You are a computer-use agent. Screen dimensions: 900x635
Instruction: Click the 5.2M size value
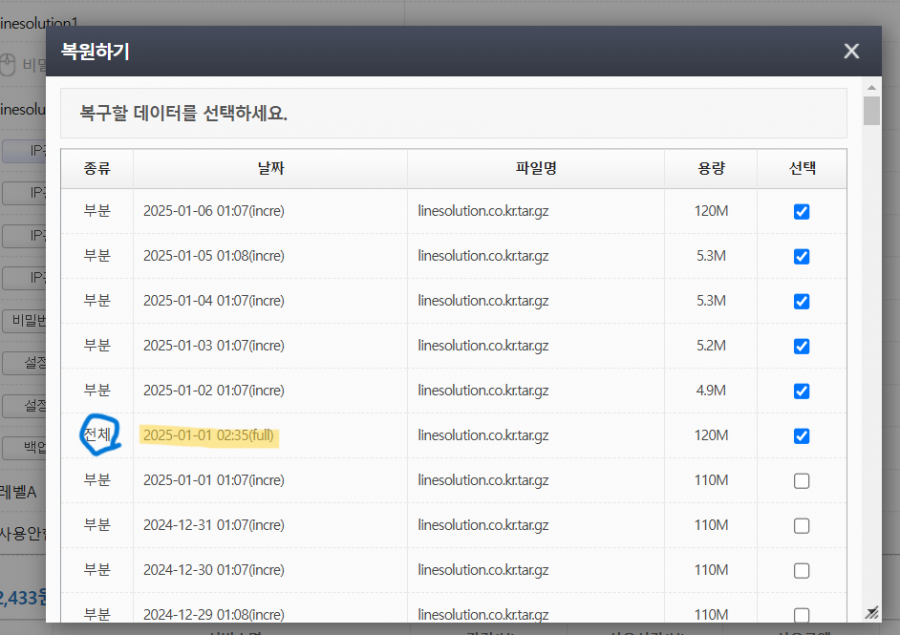click(711, 345)
